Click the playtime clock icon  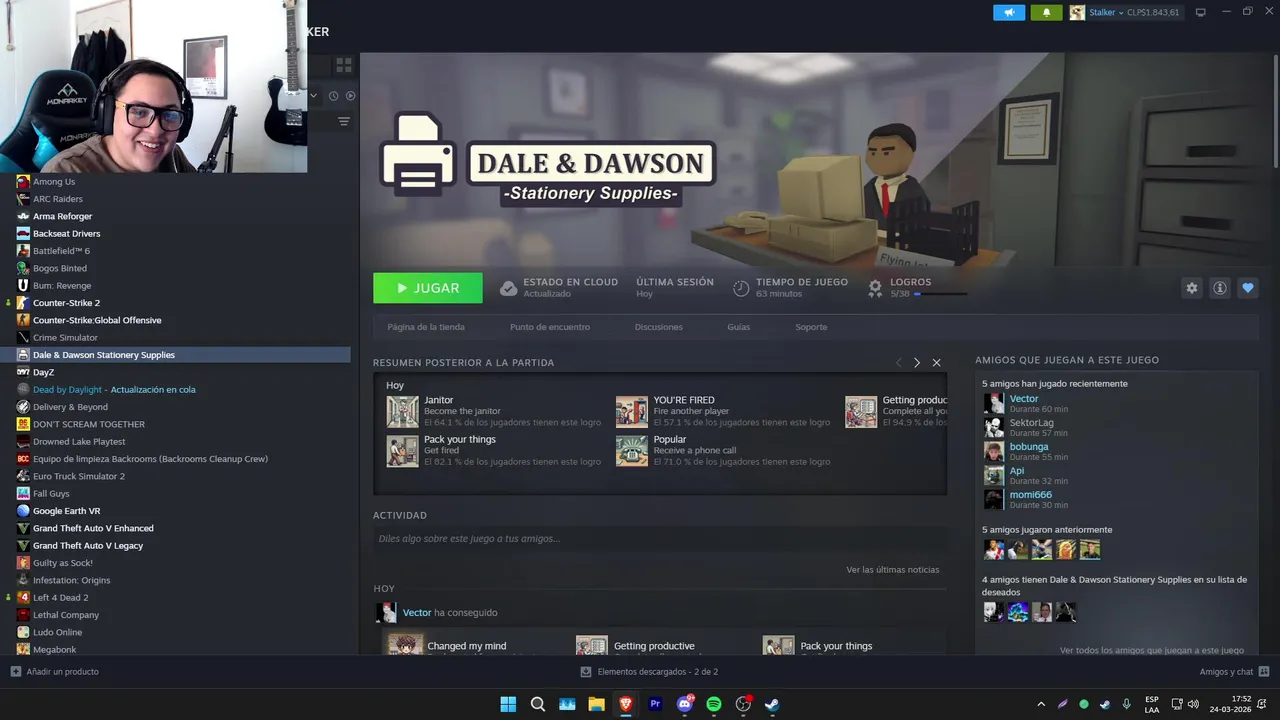coord(741,288)
